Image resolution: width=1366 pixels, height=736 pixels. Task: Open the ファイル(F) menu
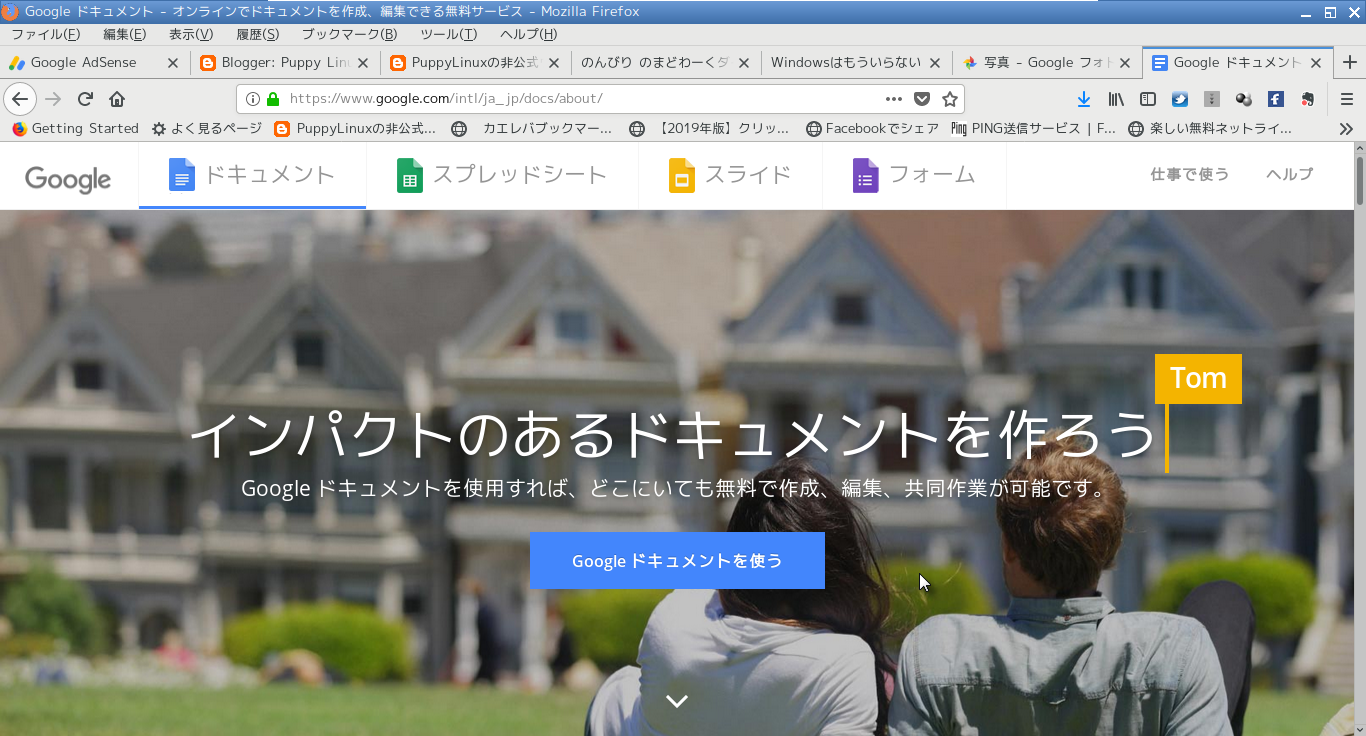pyautogui.click(x=45, y=34)
